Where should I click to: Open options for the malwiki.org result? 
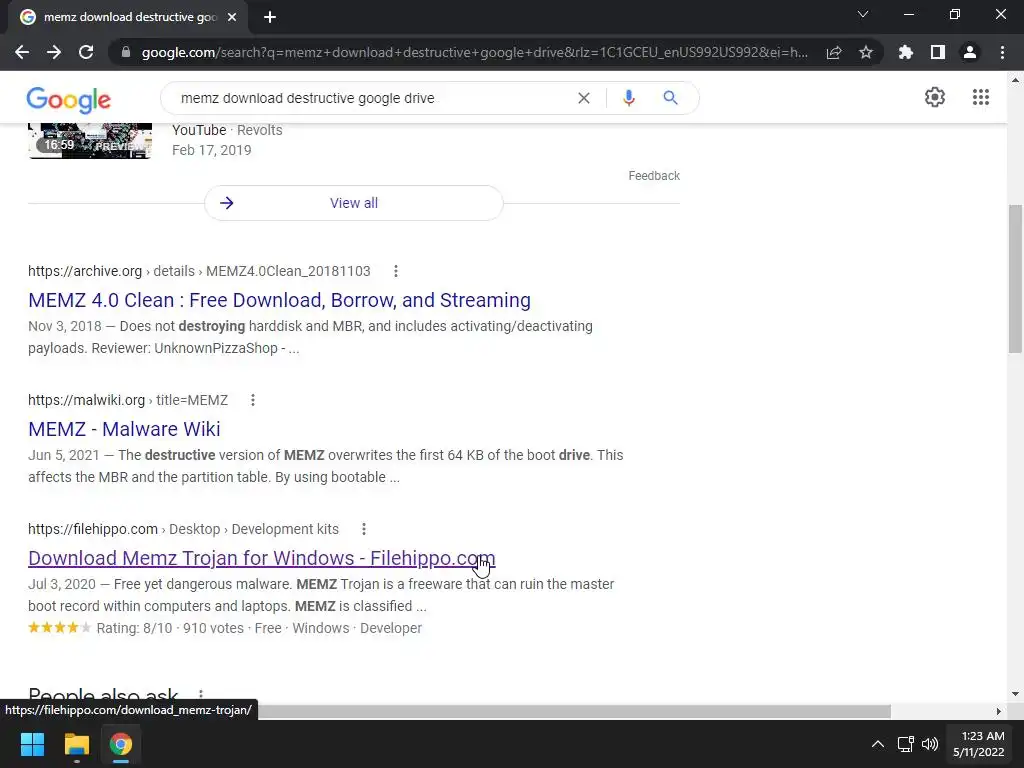253,400
